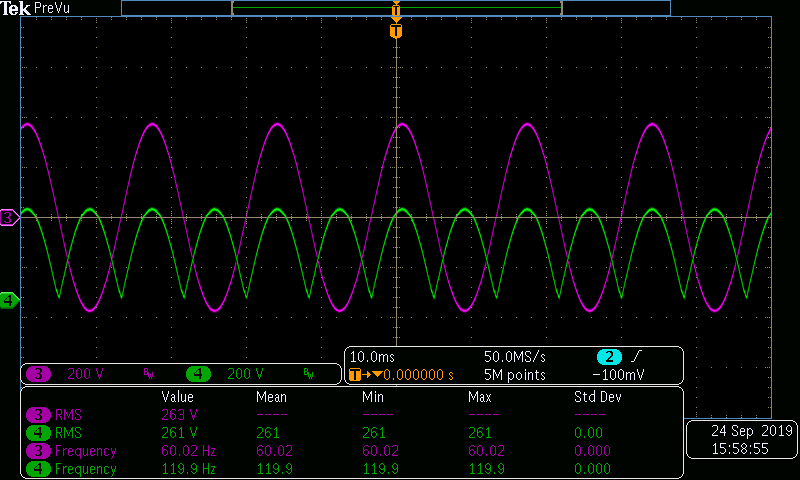Toggle the channel 4 badge in the scale readout
This screenshot has height=480, width=800.
199,375
